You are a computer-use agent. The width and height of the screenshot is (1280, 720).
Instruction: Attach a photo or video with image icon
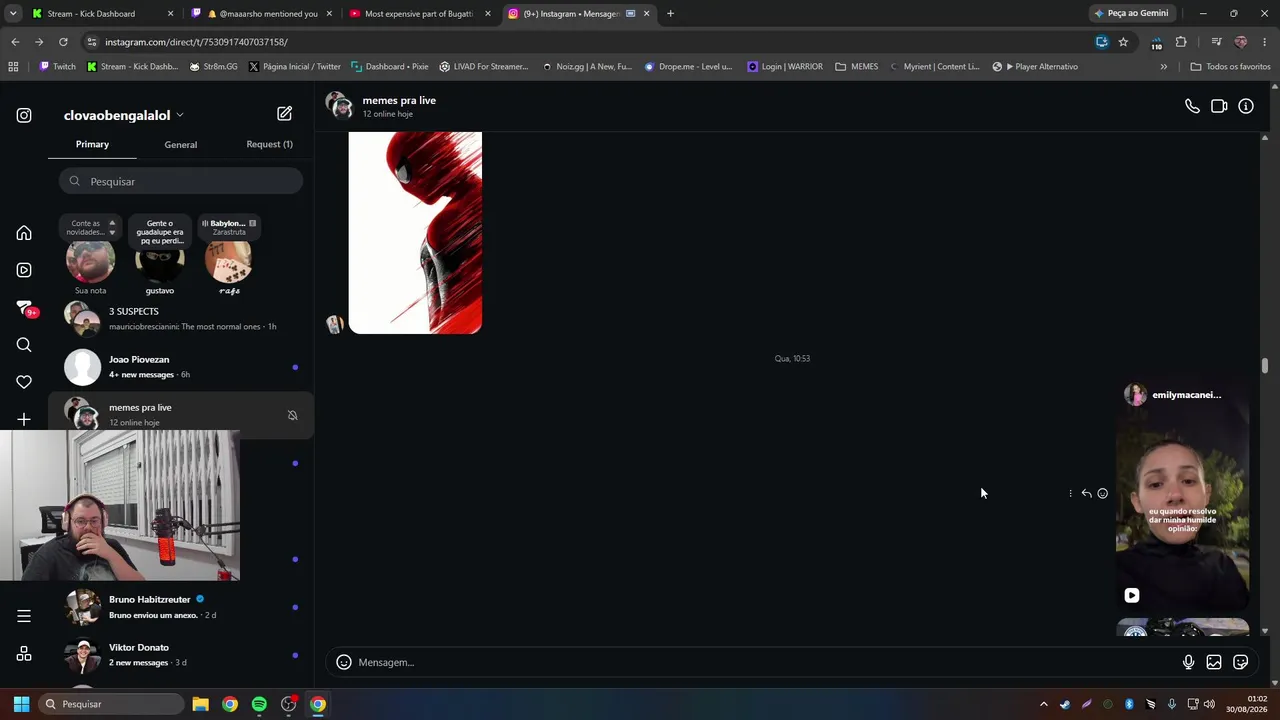(1214, 662)
